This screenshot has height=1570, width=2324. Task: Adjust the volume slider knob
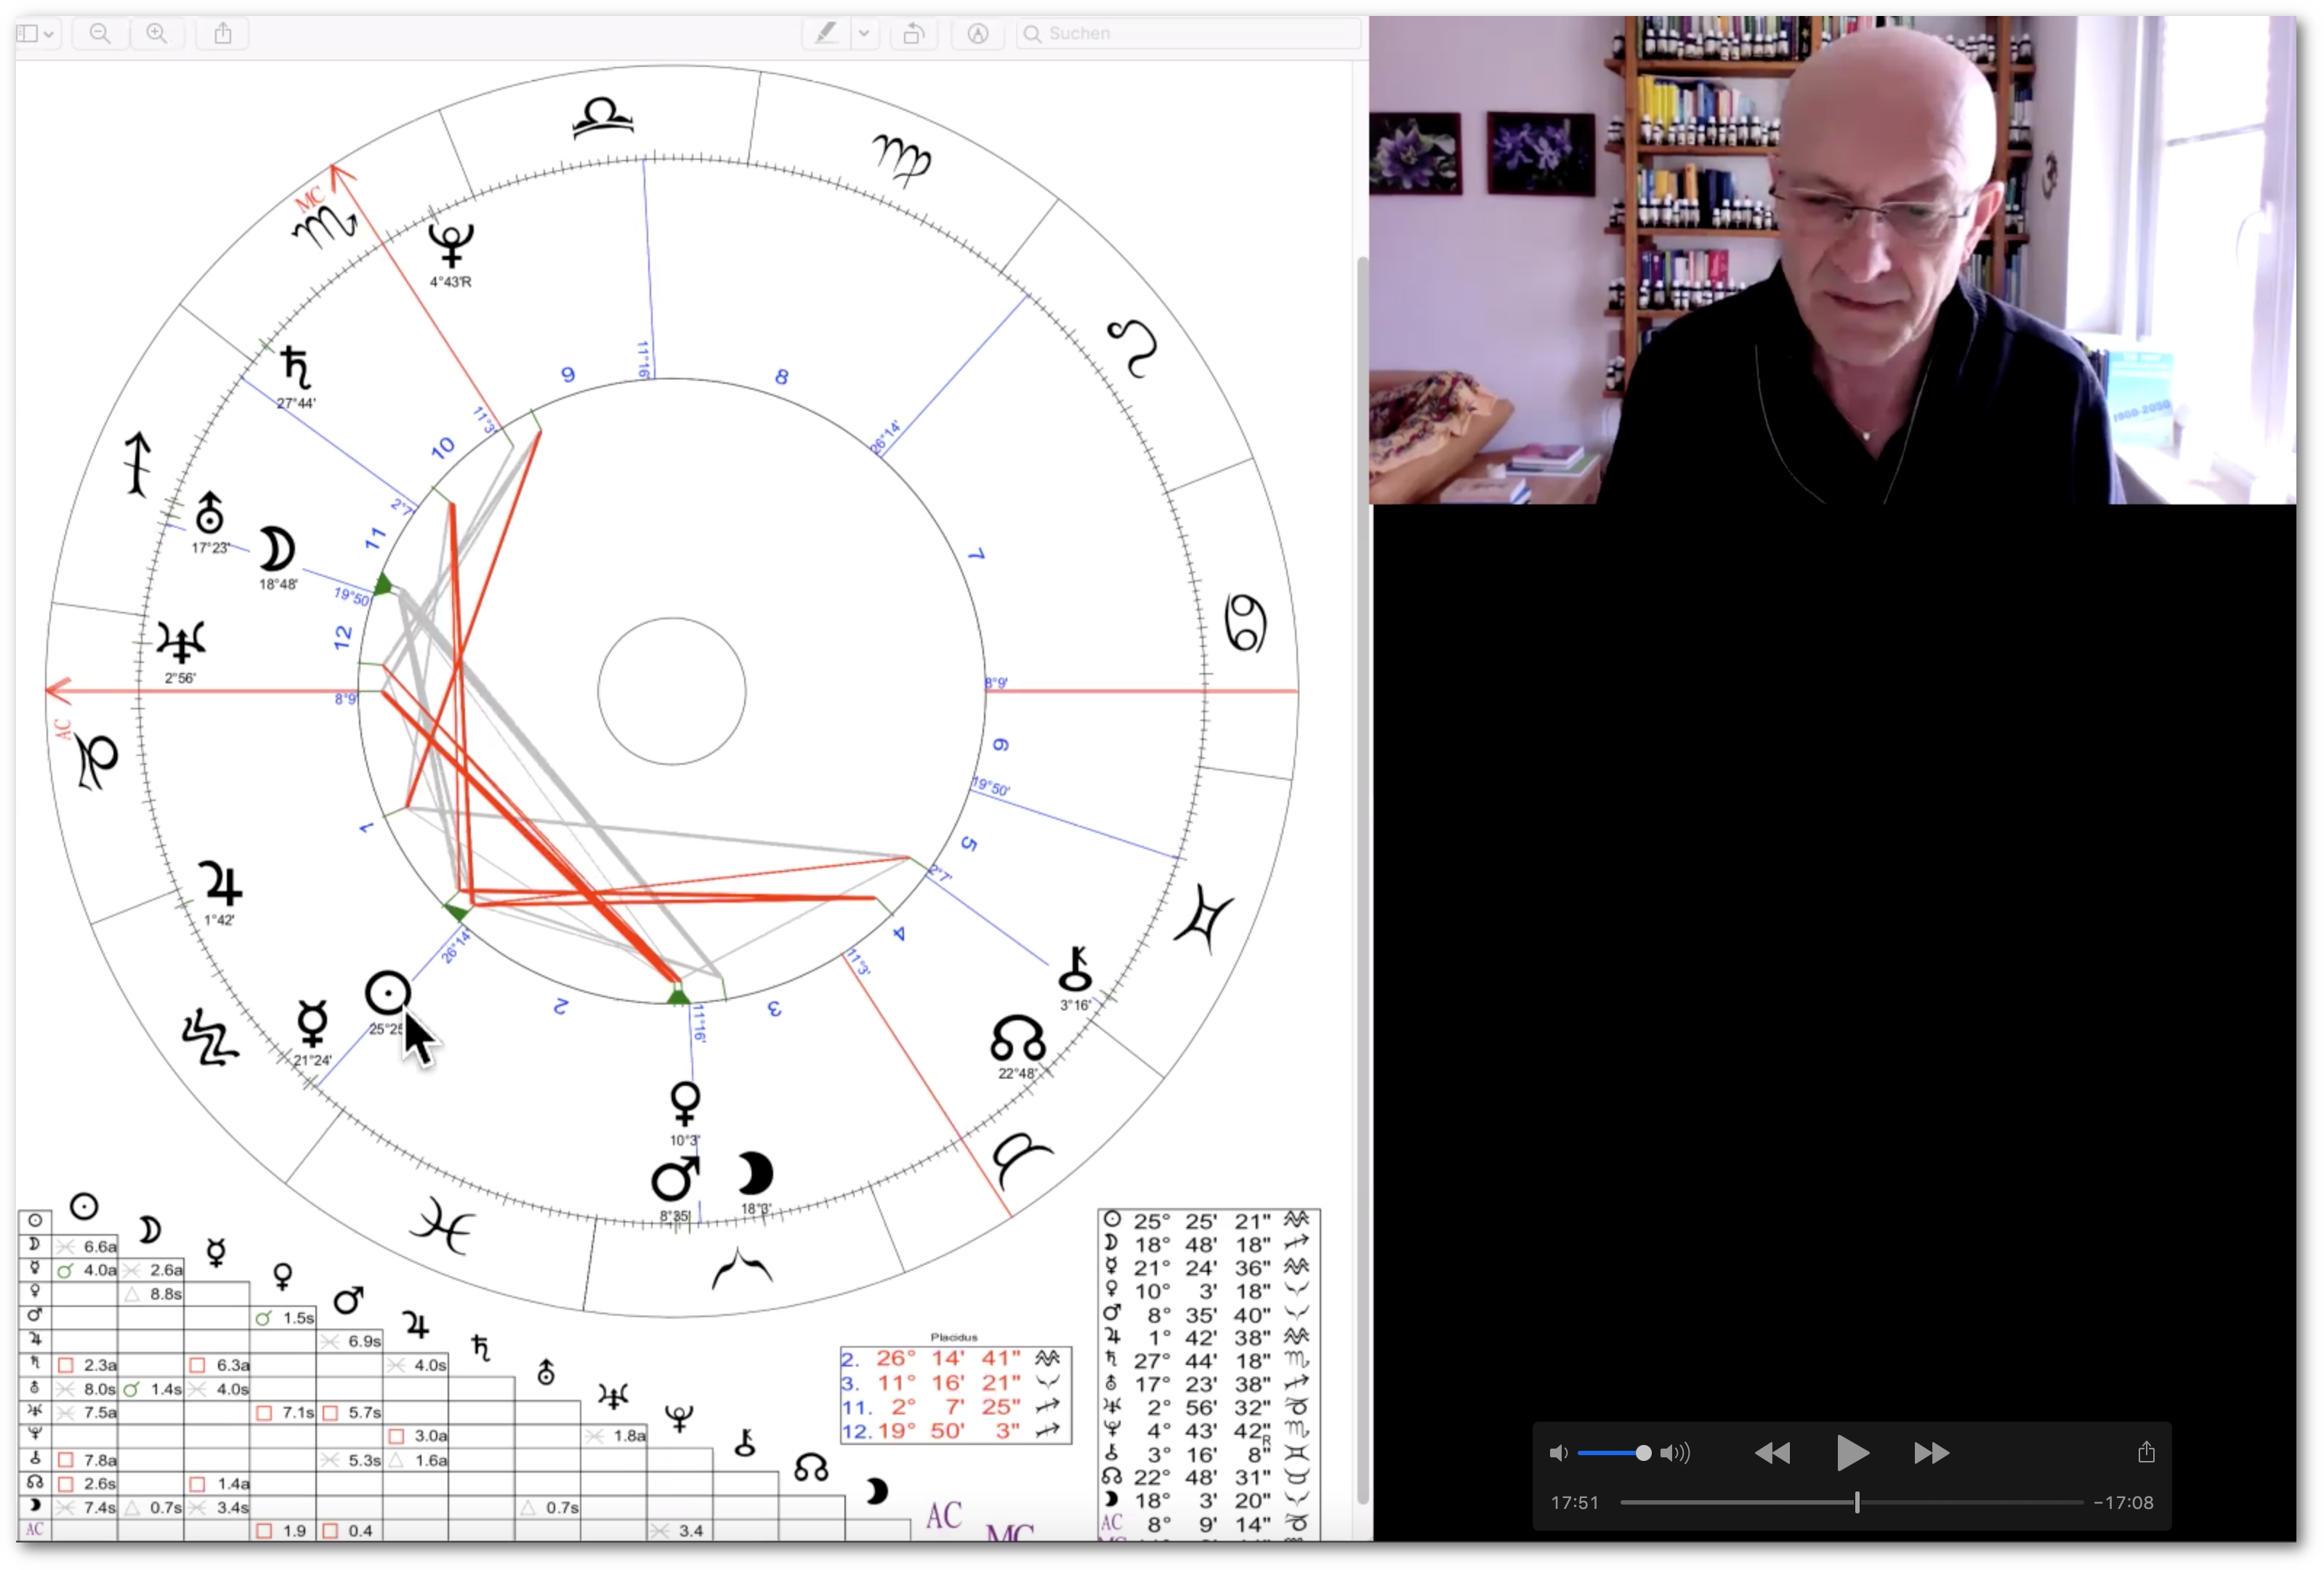(1643, 1453)
